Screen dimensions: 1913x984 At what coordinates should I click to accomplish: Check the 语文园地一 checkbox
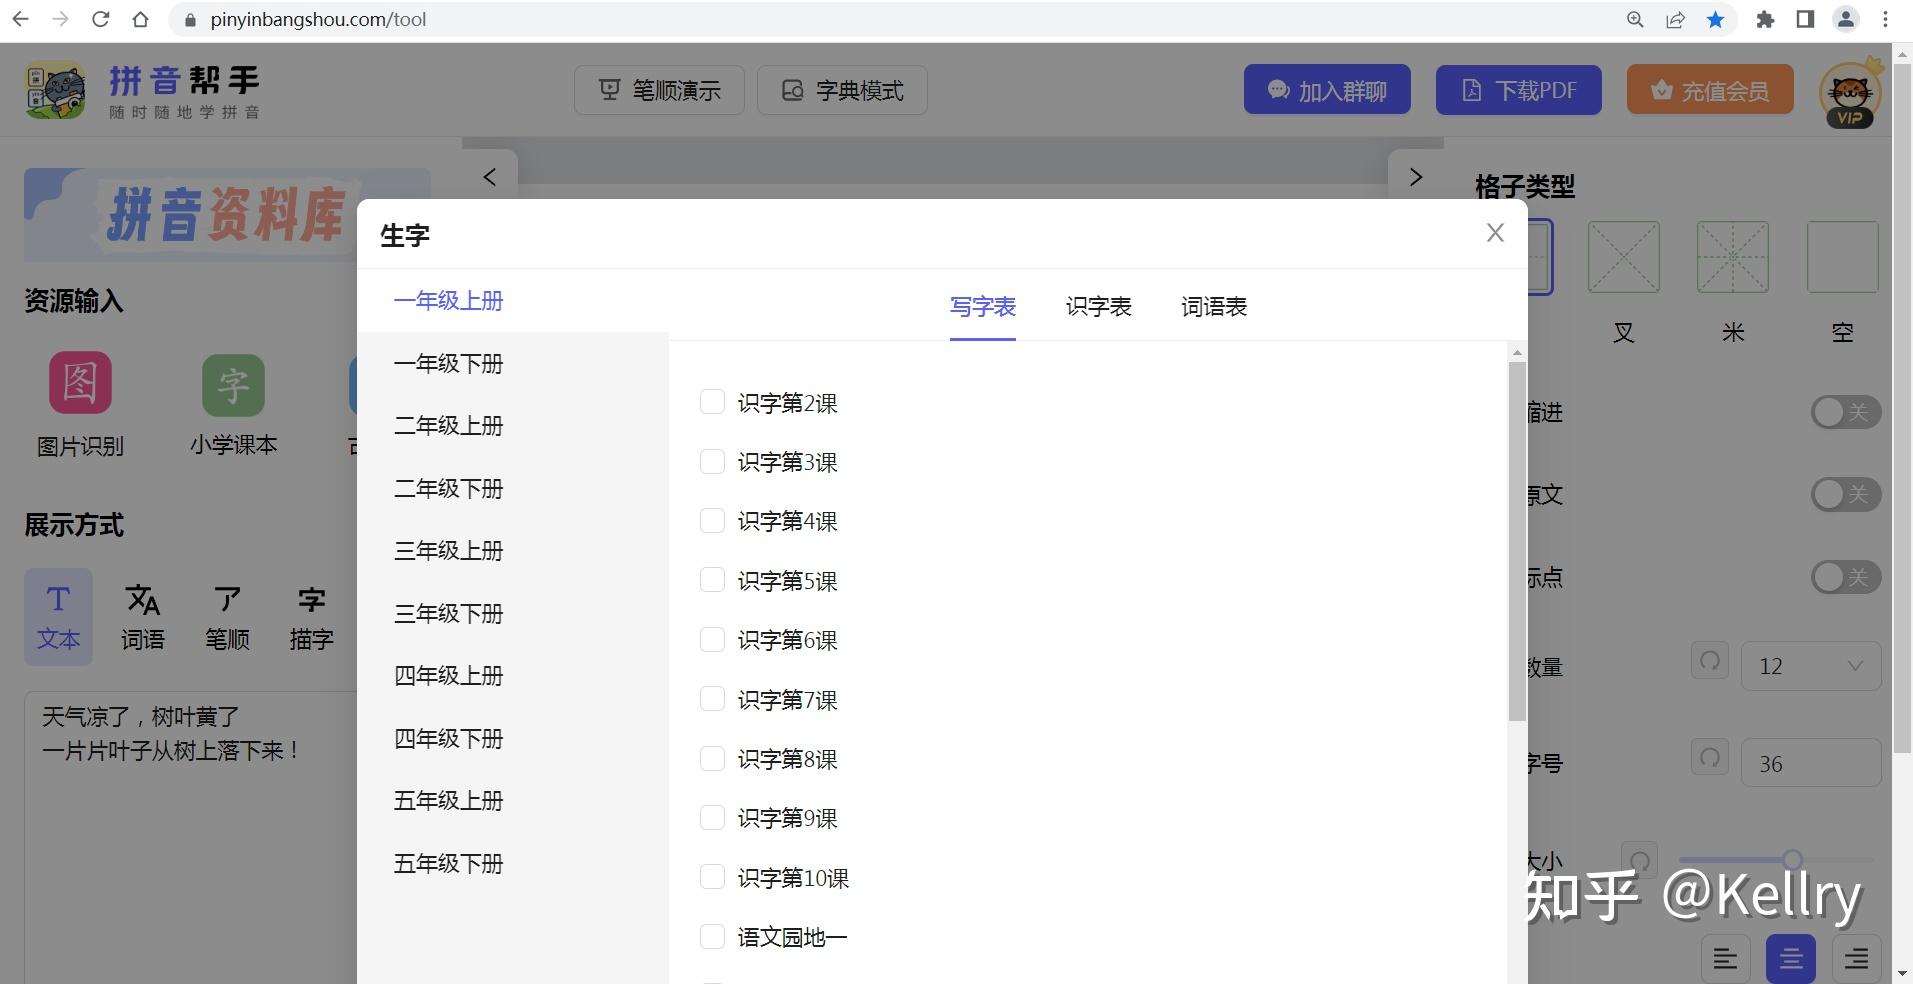(x=712, y=936)
